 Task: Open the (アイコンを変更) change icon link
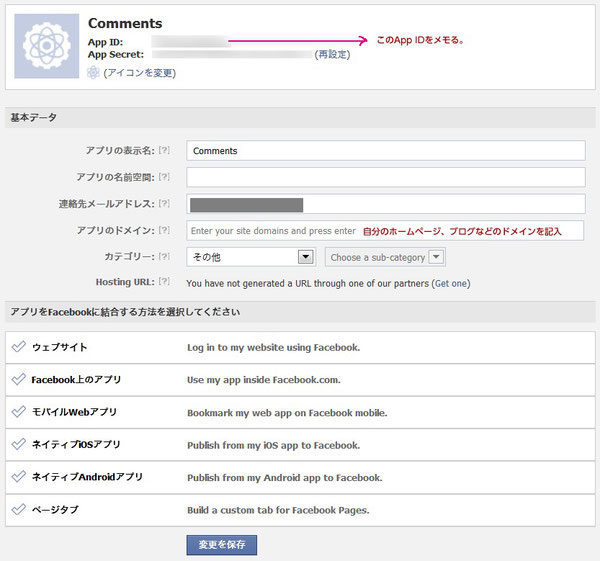(140, 73)
